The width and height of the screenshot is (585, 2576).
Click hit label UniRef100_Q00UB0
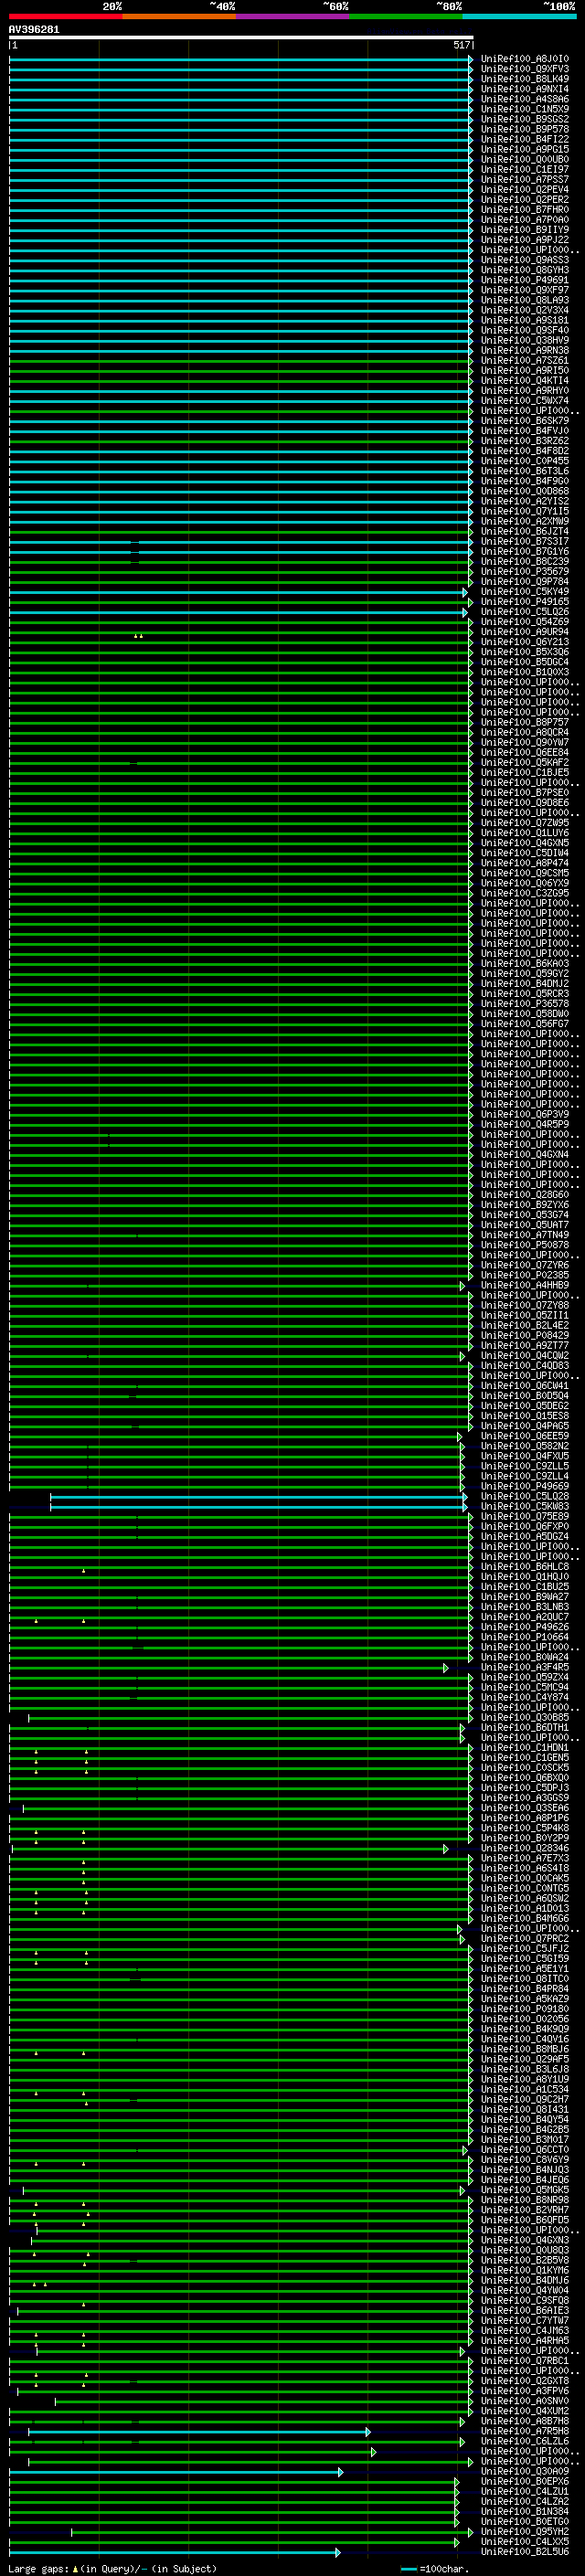point(525,159)
